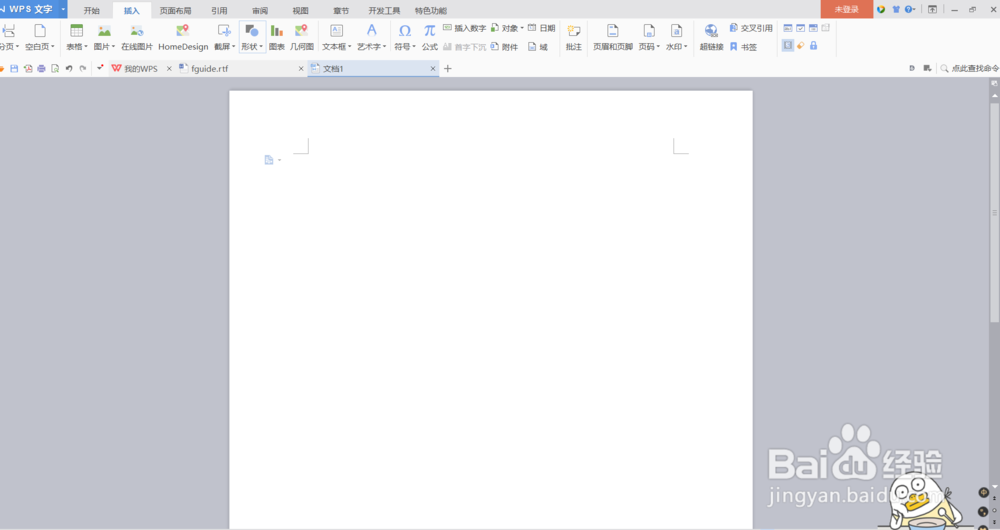Click the lock icon in the ribbon
Screen dimensions: 1000x530
click(x=813, y=45)
